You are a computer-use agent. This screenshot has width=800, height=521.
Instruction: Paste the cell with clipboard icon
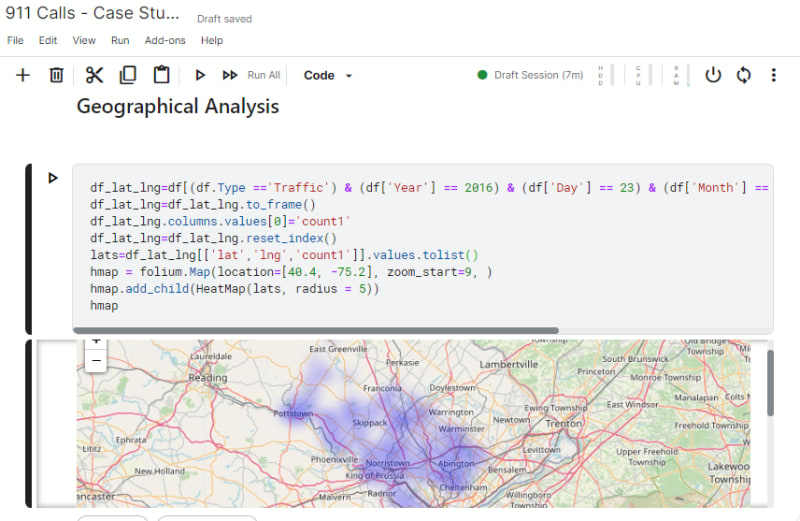(x=161, y=75)
